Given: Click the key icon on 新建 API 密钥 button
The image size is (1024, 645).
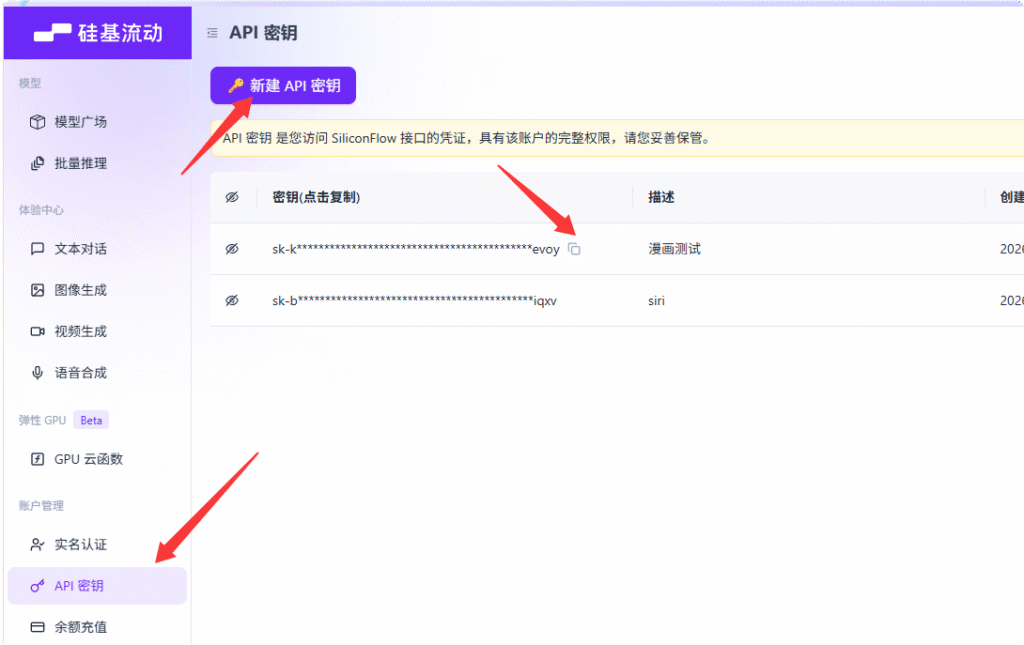Looking at the screenshot, I should [x=236, y=86].
